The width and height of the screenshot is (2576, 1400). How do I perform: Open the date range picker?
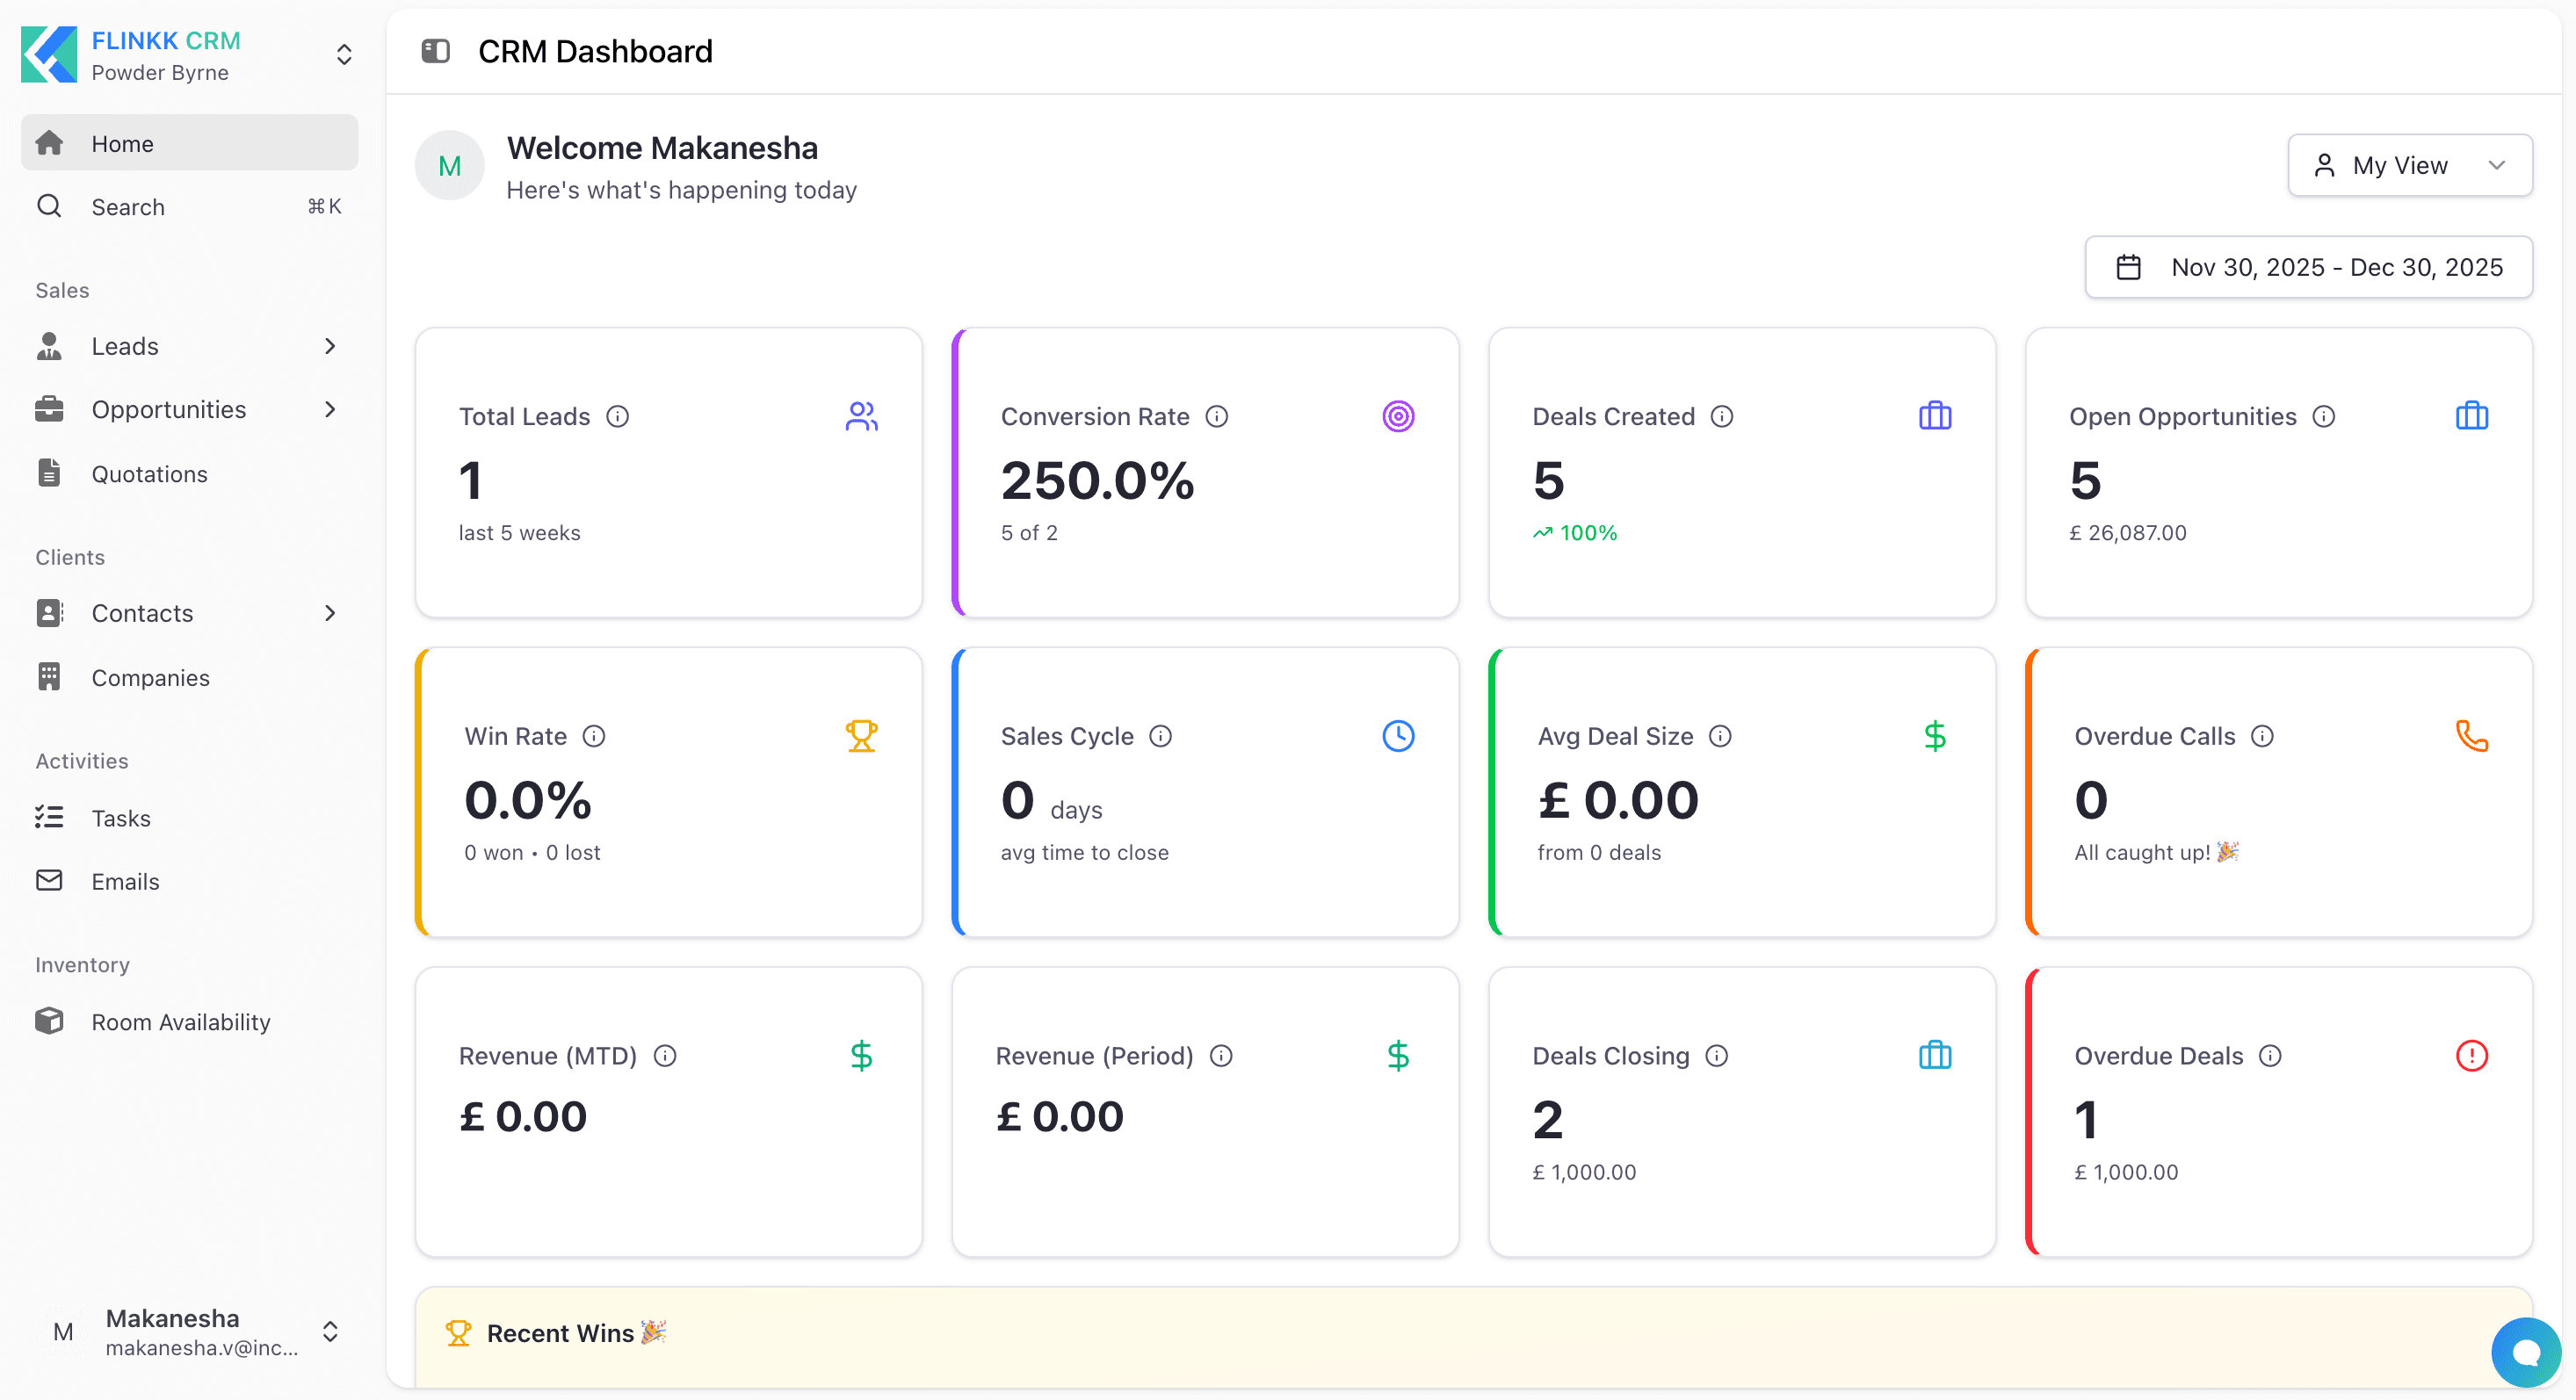click(x=2308, y=267)
